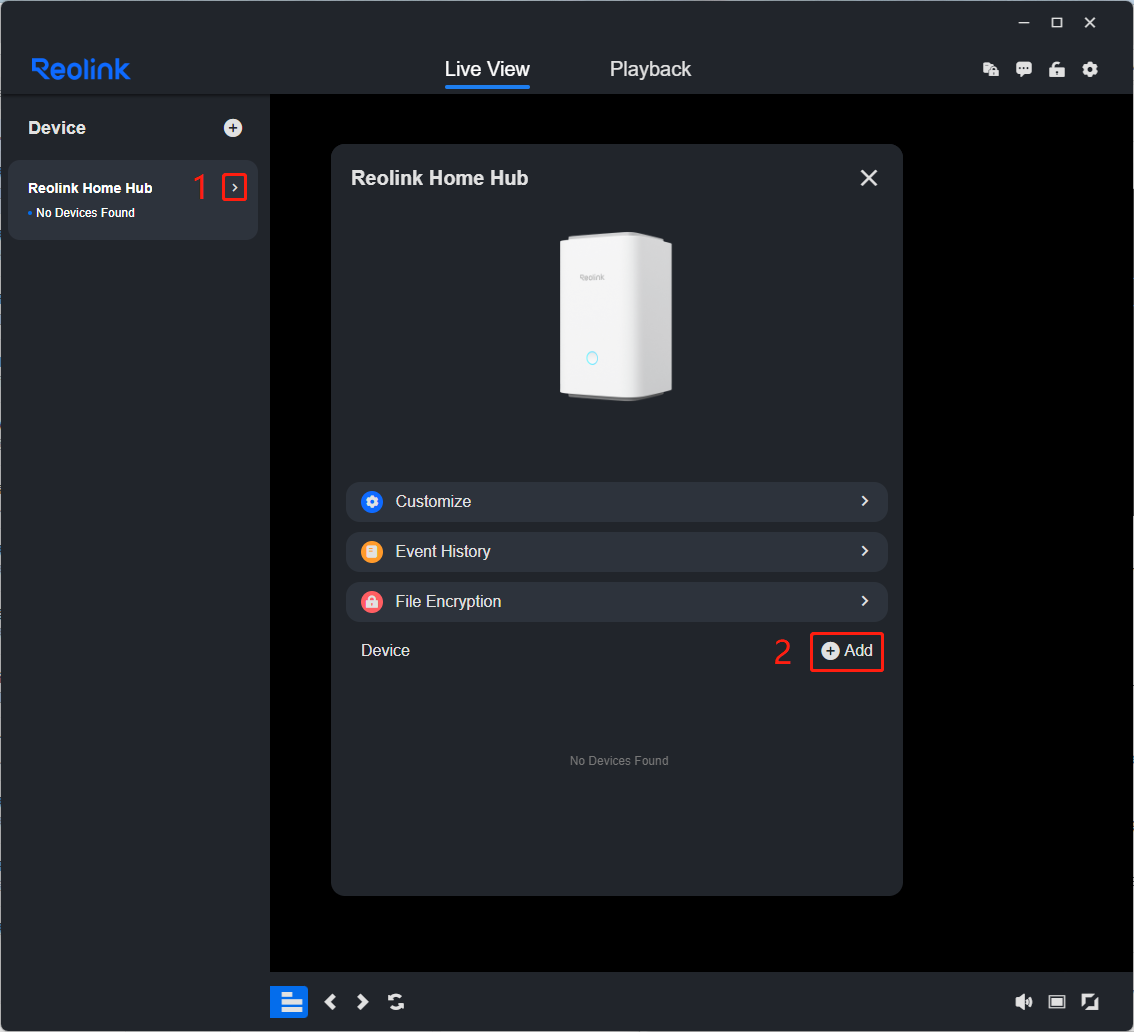Click the Customize gear icon on hub panel
This screenshot has width=1134, height=1032.
click(372, 502)
